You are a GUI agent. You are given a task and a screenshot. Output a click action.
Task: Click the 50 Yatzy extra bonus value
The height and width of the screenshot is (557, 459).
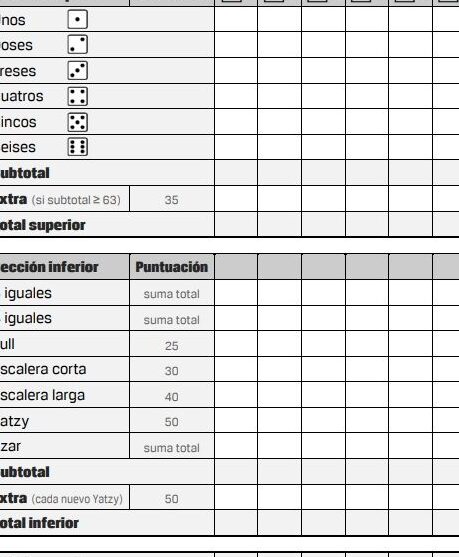tap(172, 499)
